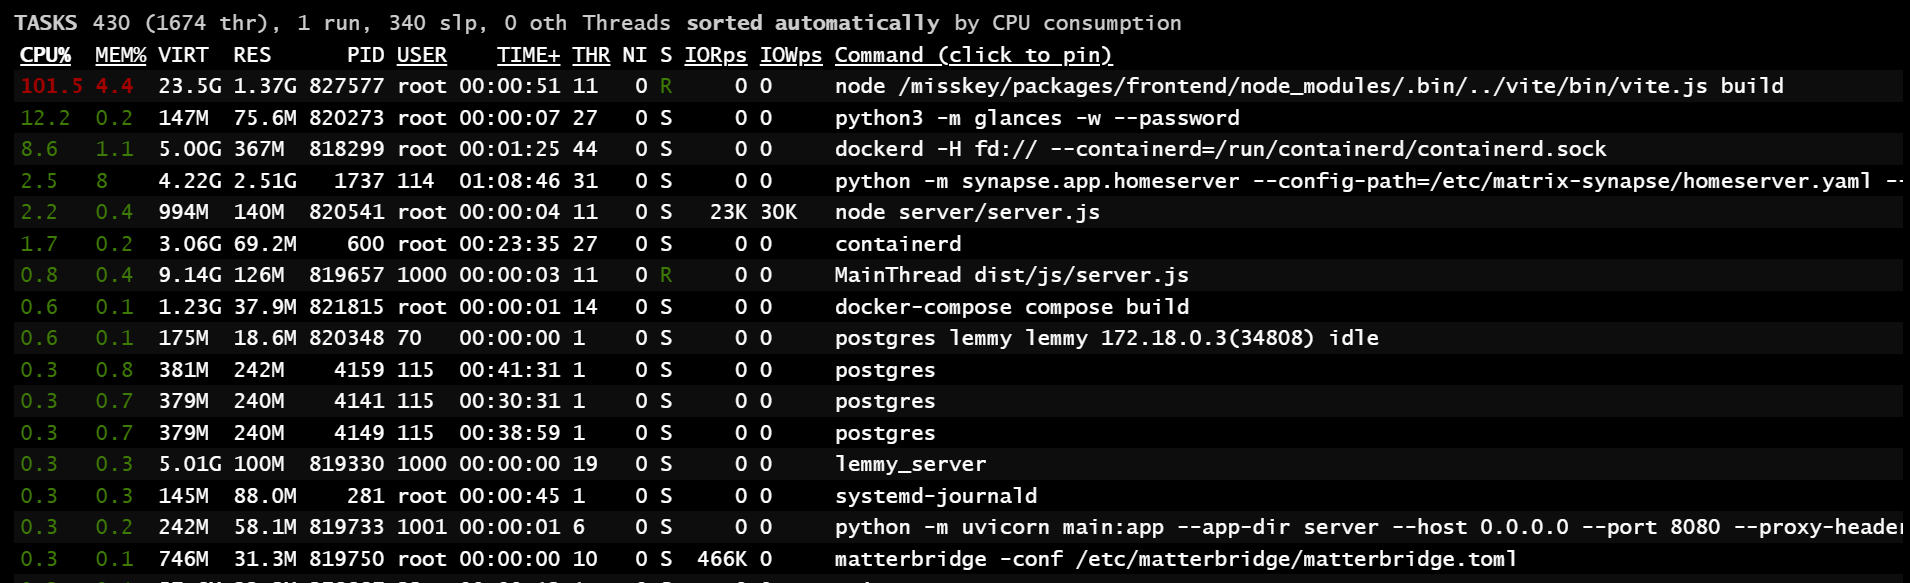Image resolution: width=1910 pixels, height=583 pixels.
Task: Sort processes by the CPU% column
Action: tap(45, 55)
